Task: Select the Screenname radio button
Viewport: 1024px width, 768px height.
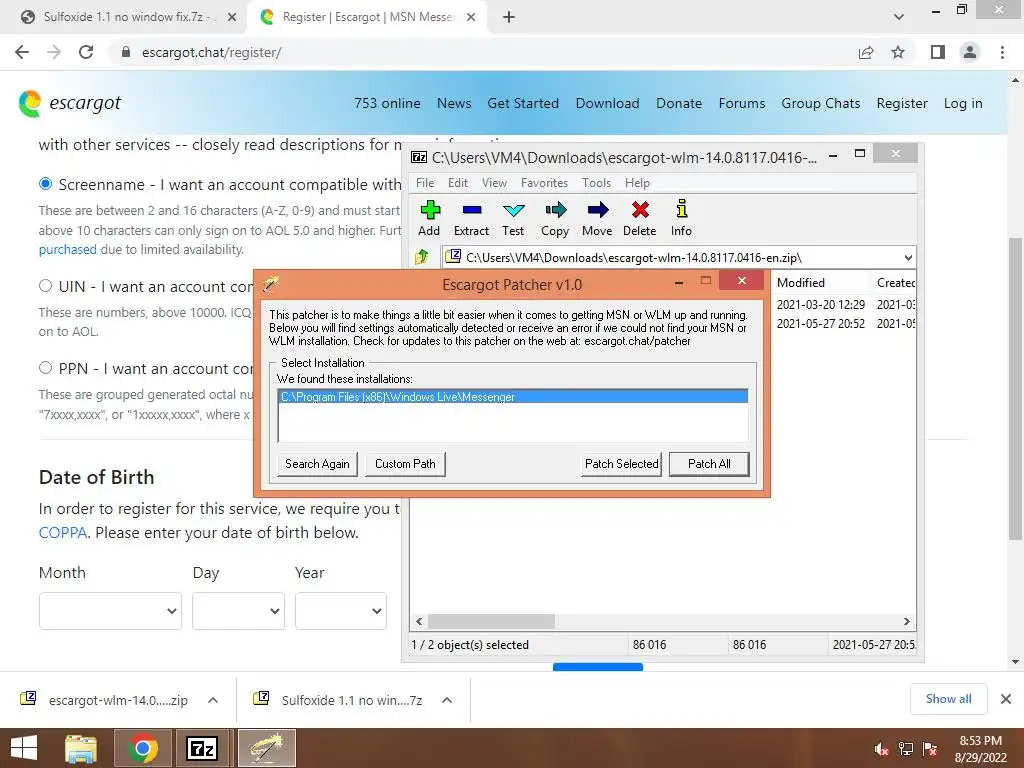Action: click(x=45, y=184)
